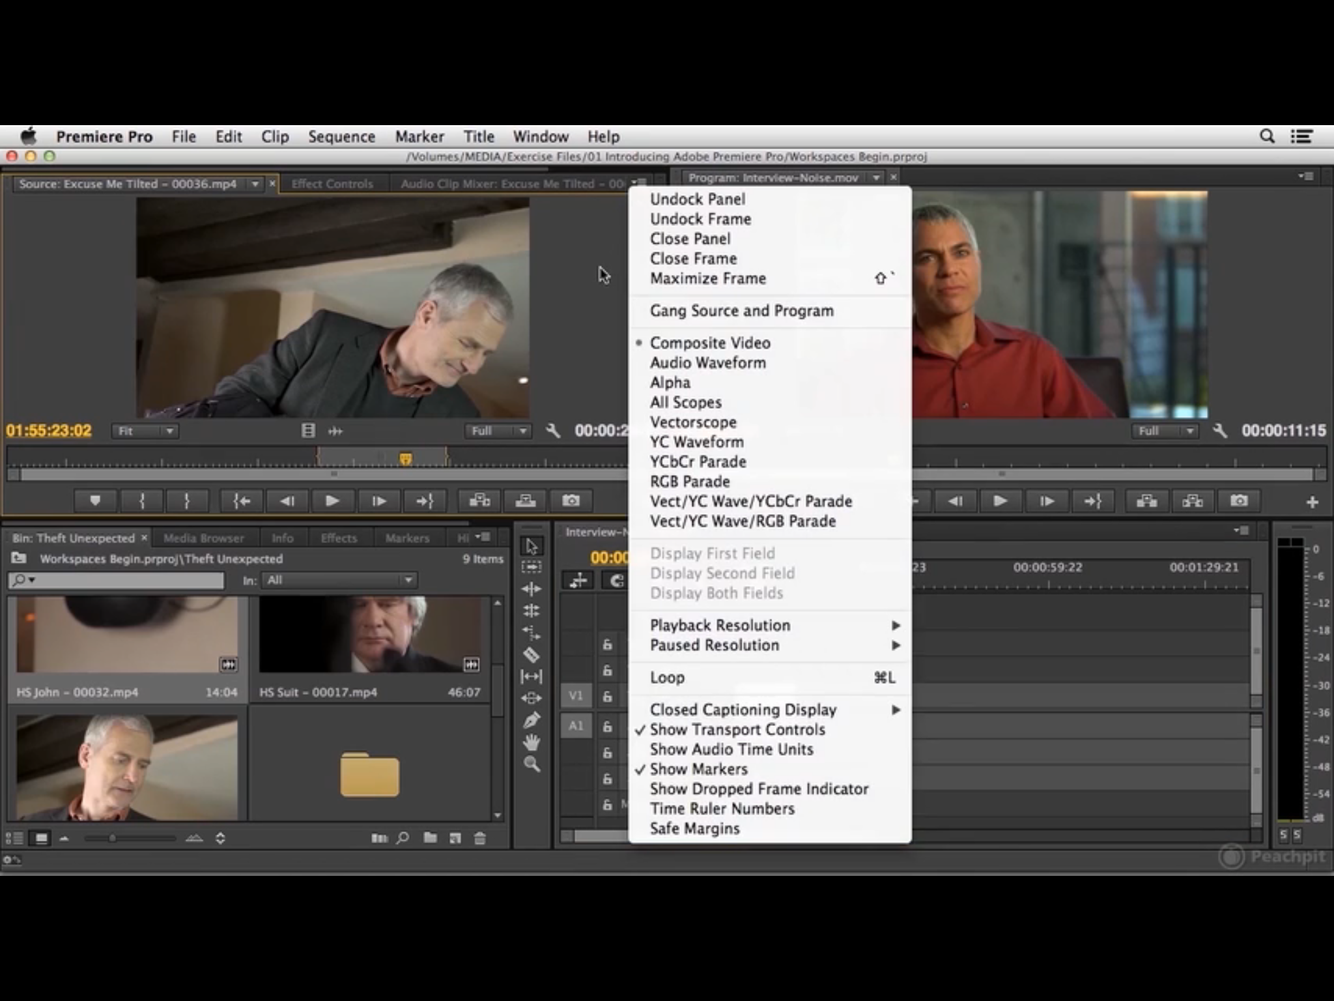Open Source monitor Fit zoom dropdown

[145, 431]
